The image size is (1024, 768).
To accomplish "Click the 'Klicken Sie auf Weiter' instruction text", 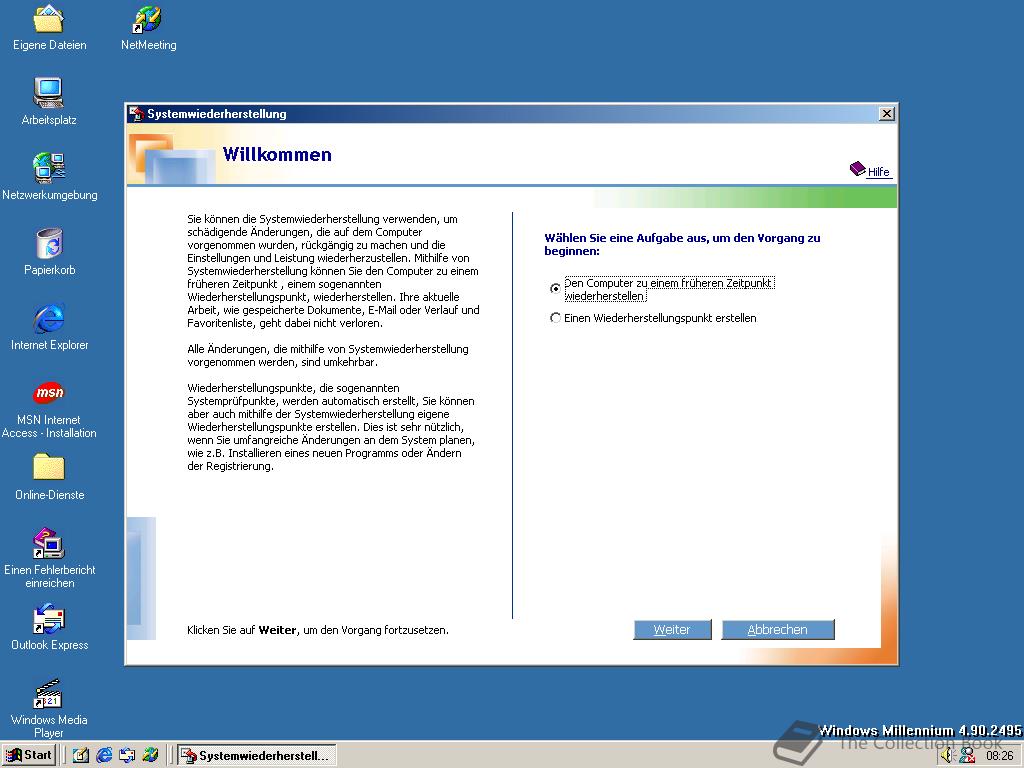I will pyautogui.click(x=317, y=630).
